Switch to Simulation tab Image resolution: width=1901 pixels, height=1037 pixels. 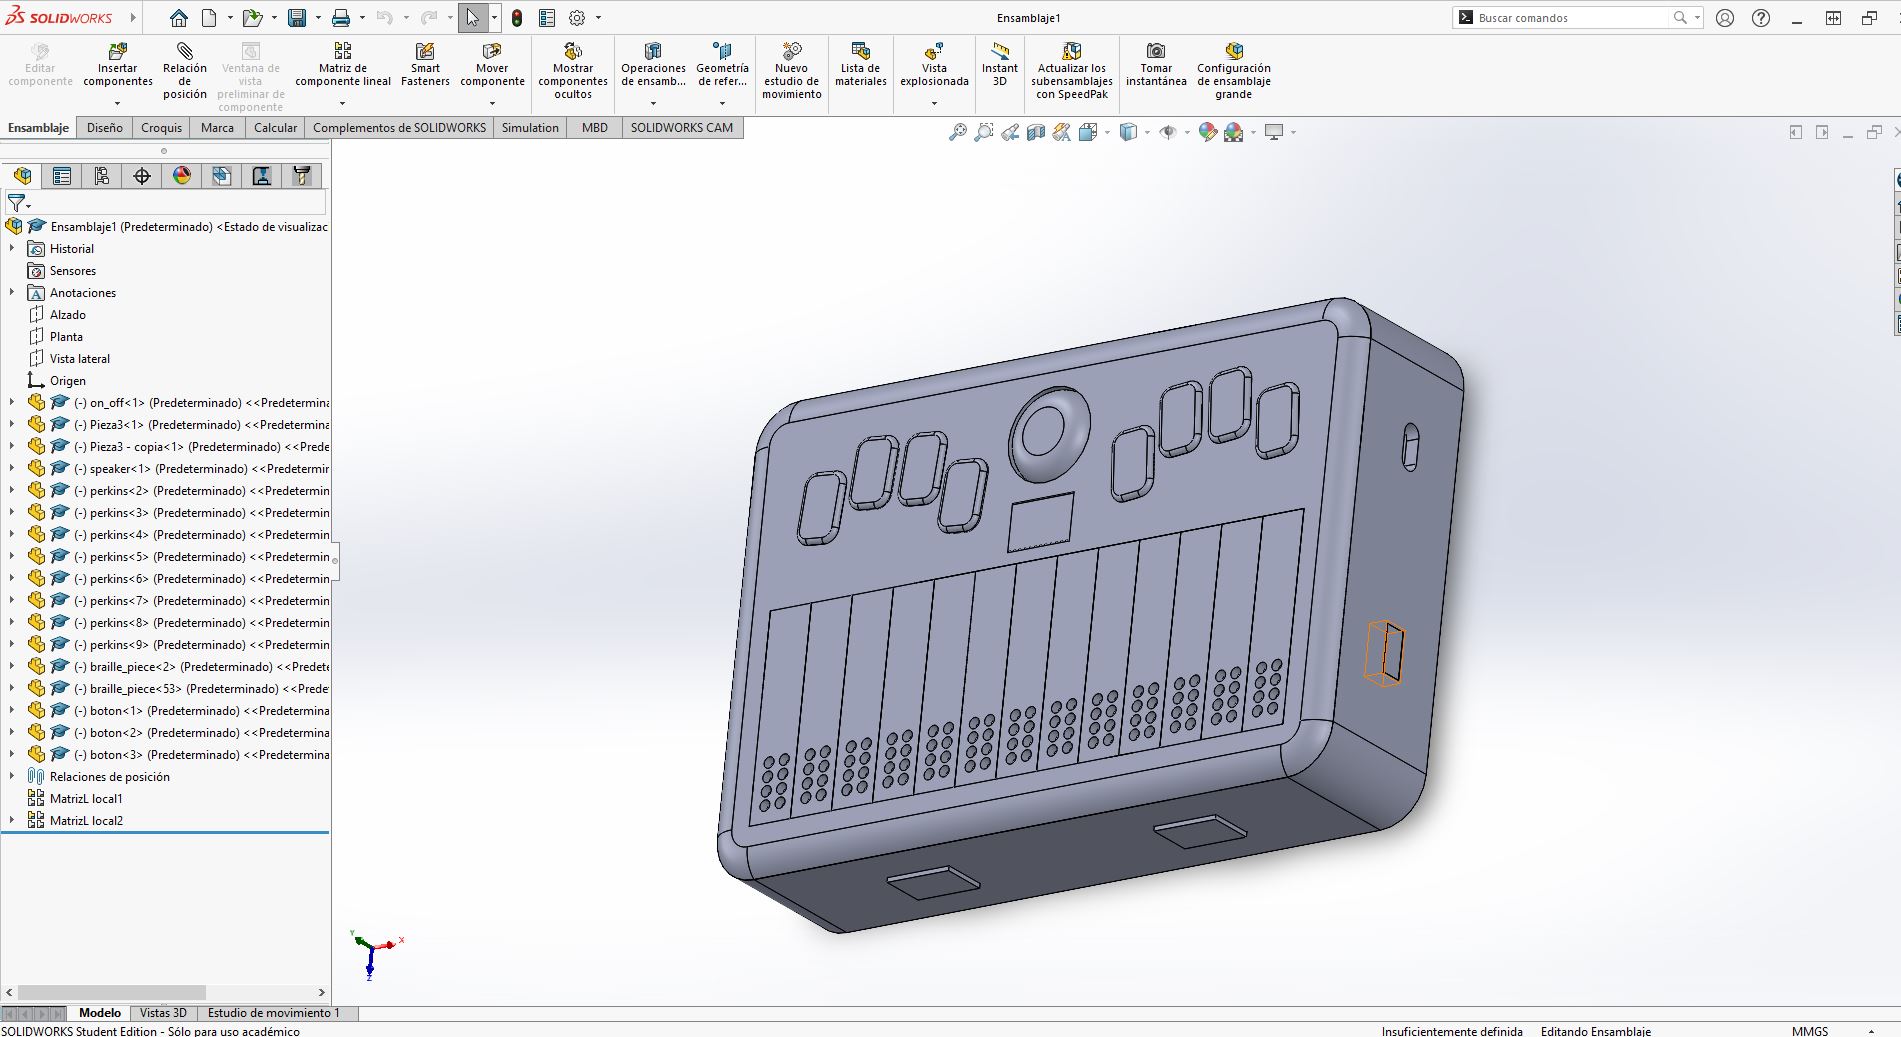pyautogui.click(x=530, y=127)
